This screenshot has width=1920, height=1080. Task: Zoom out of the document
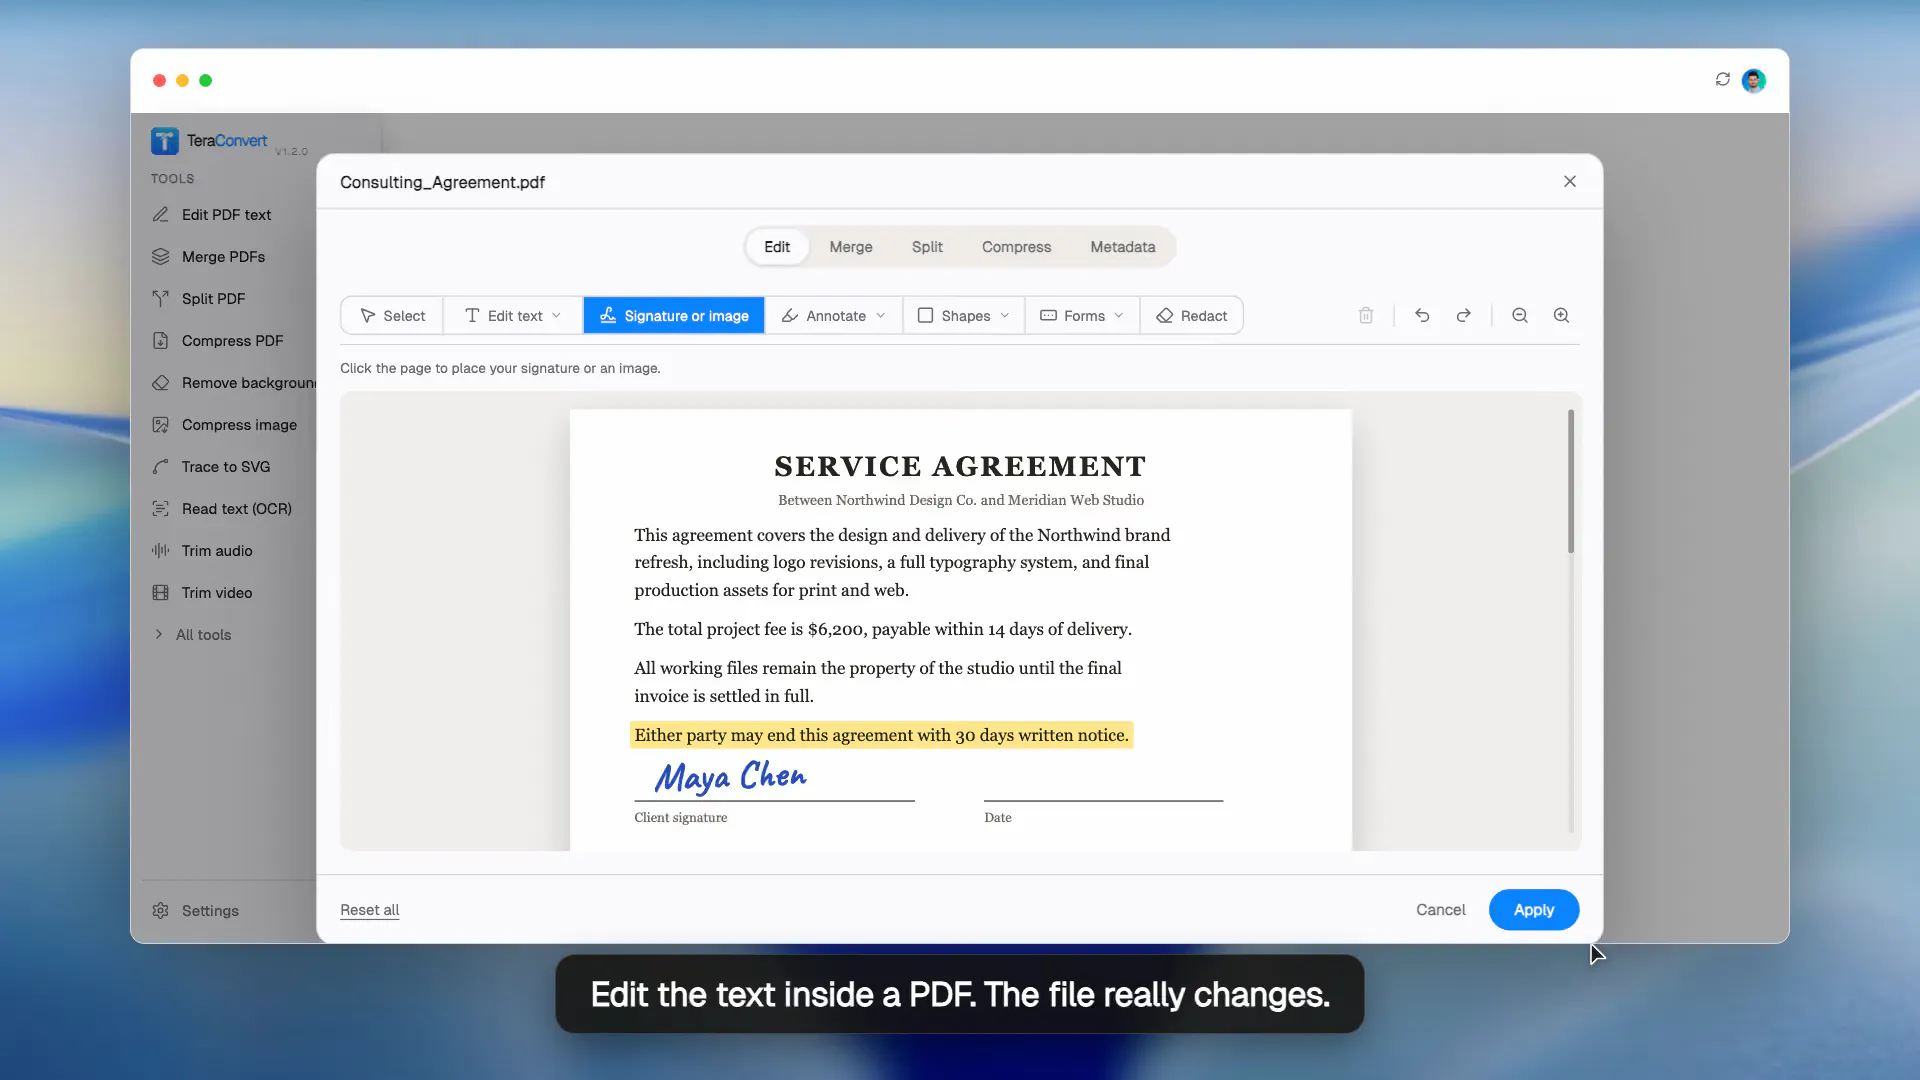(1520, 316)
